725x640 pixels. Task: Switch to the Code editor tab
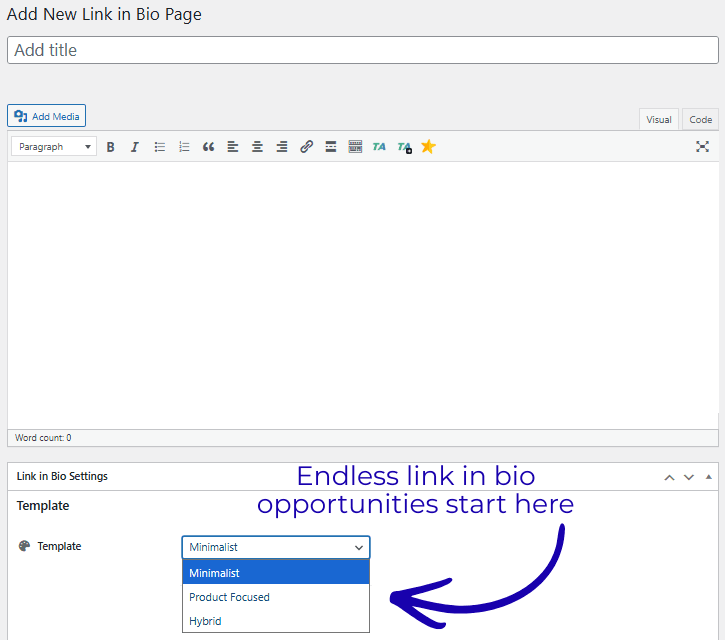coord(700,120)
